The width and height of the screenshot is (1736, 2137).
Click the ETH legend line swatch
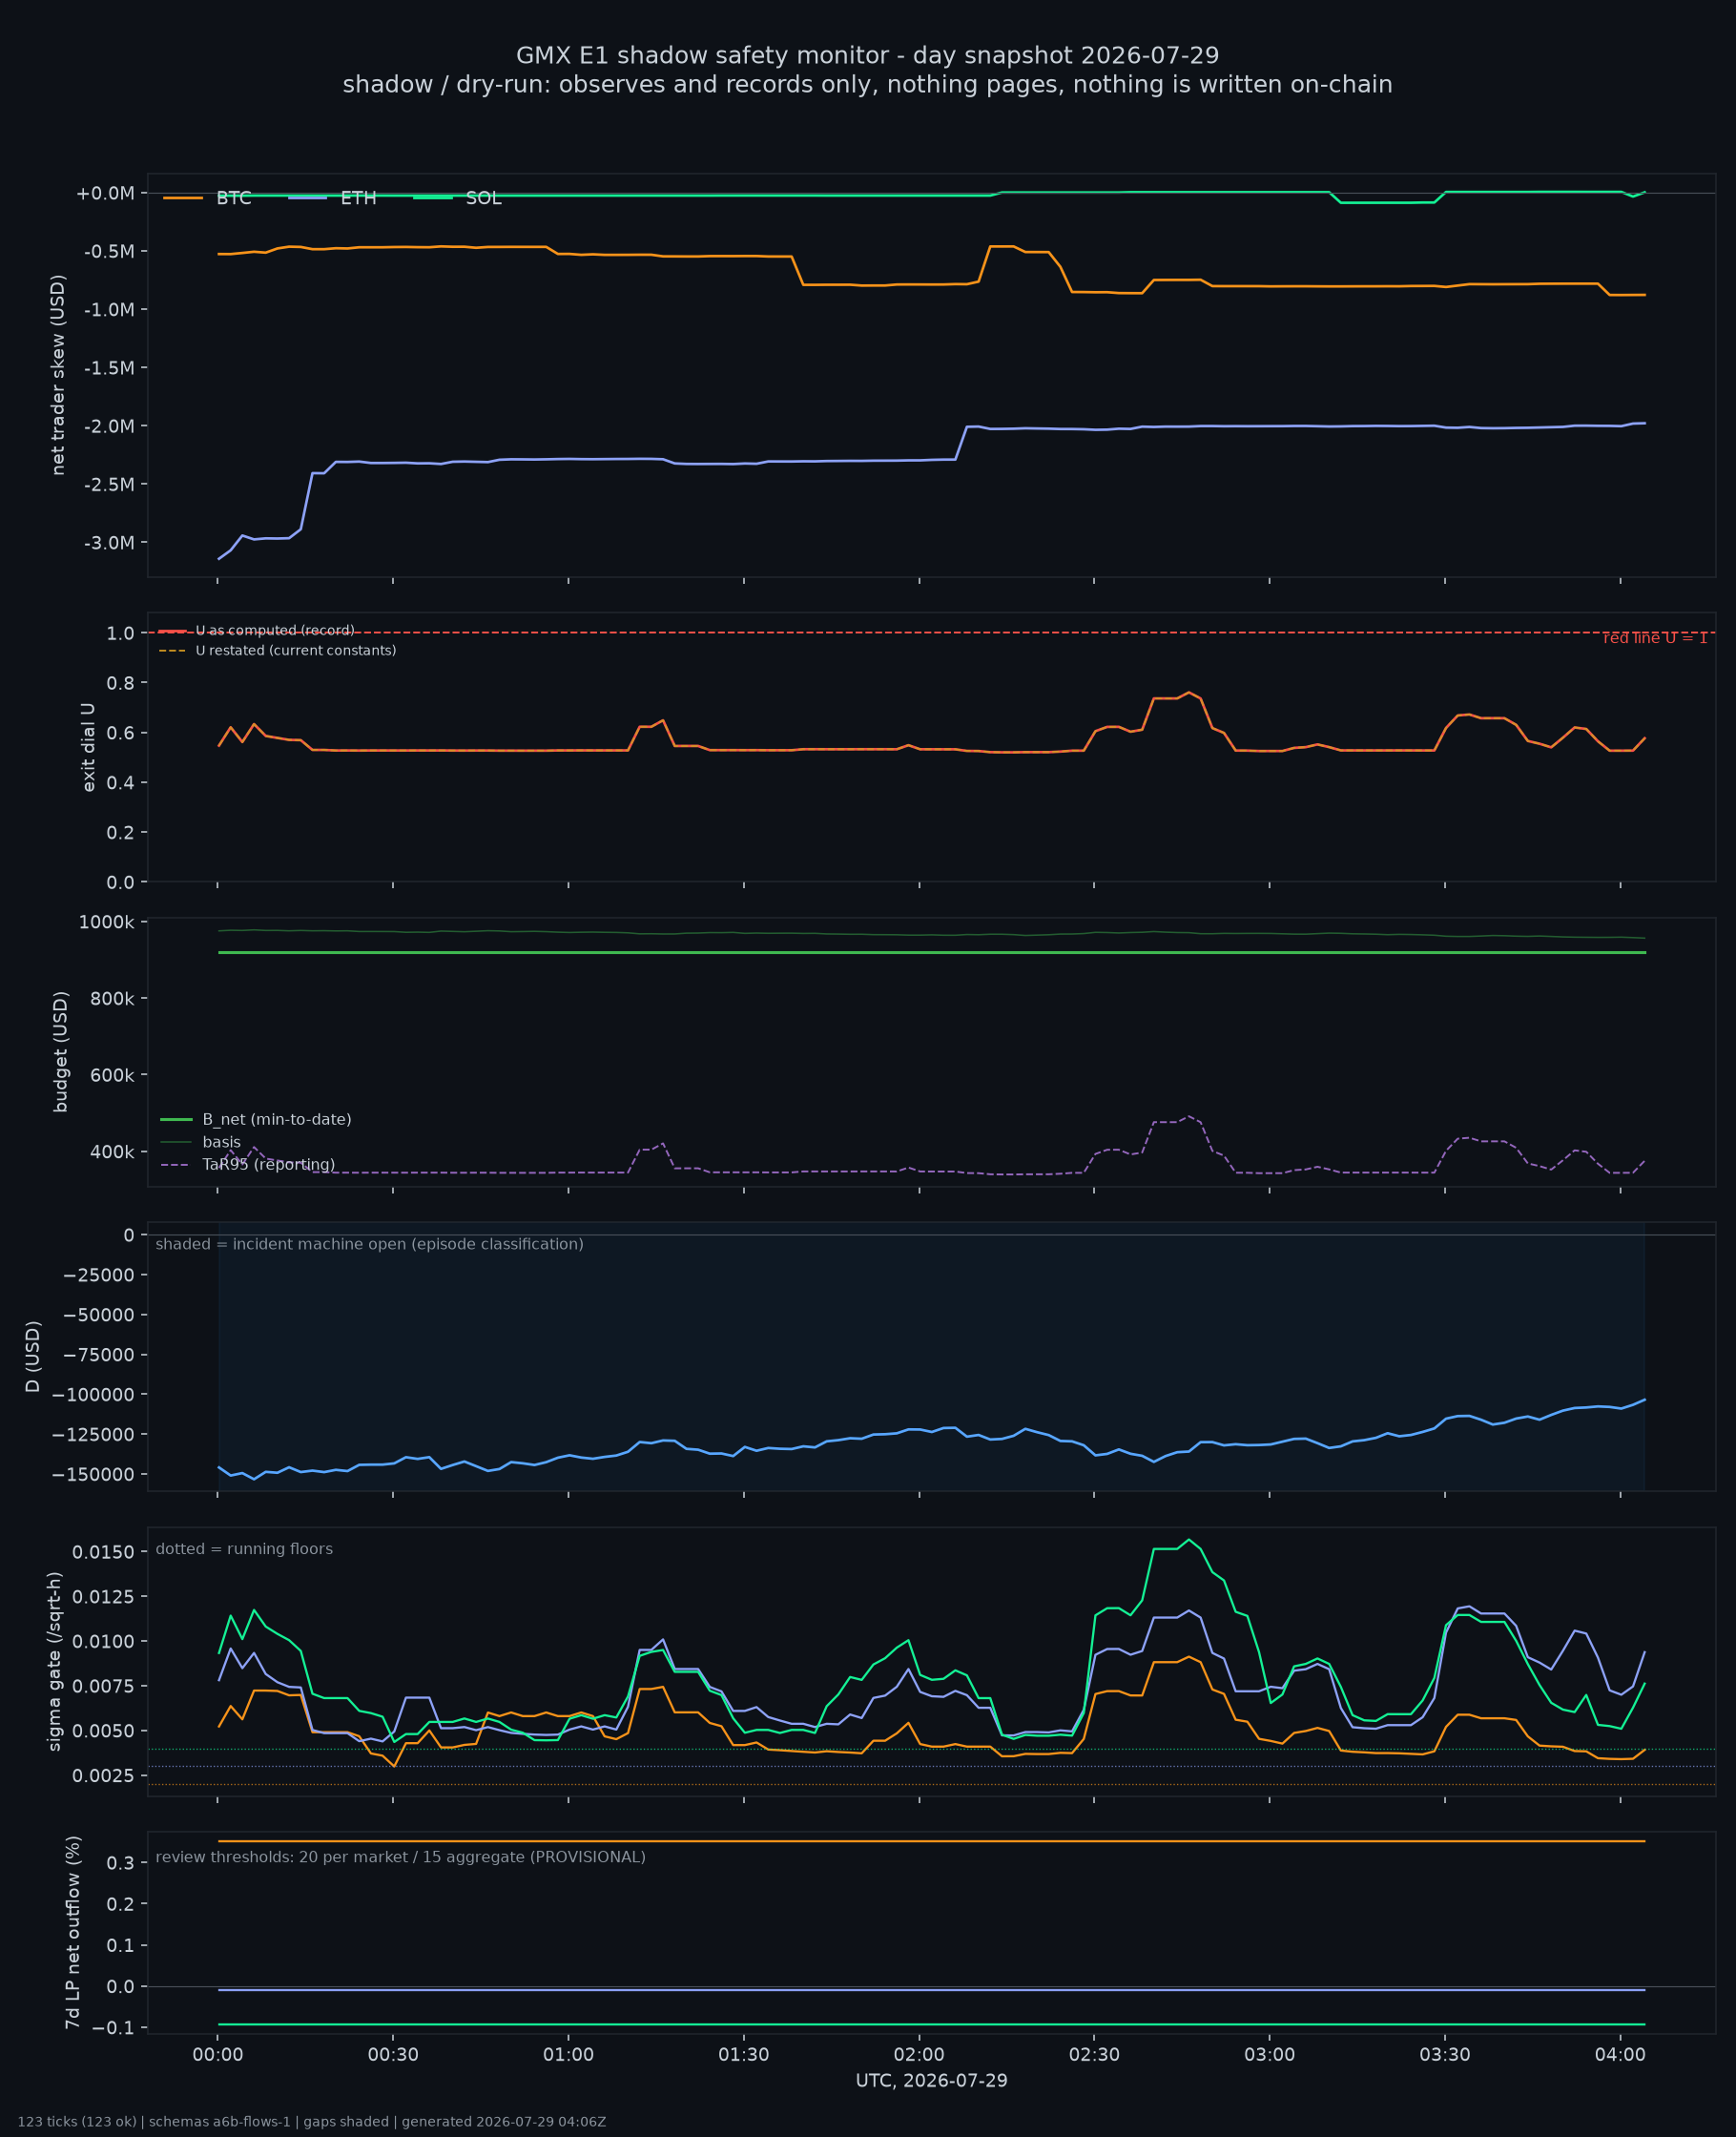point(308,198)
